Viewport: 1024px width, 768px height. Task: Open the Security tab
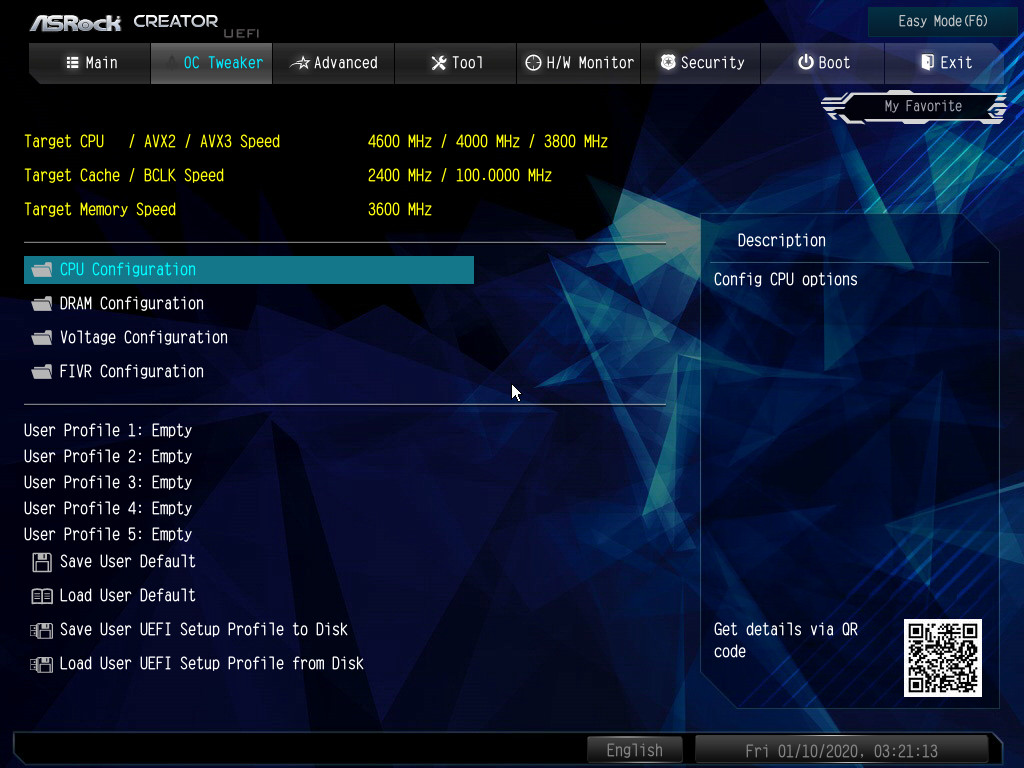click(x=702, y=63)
